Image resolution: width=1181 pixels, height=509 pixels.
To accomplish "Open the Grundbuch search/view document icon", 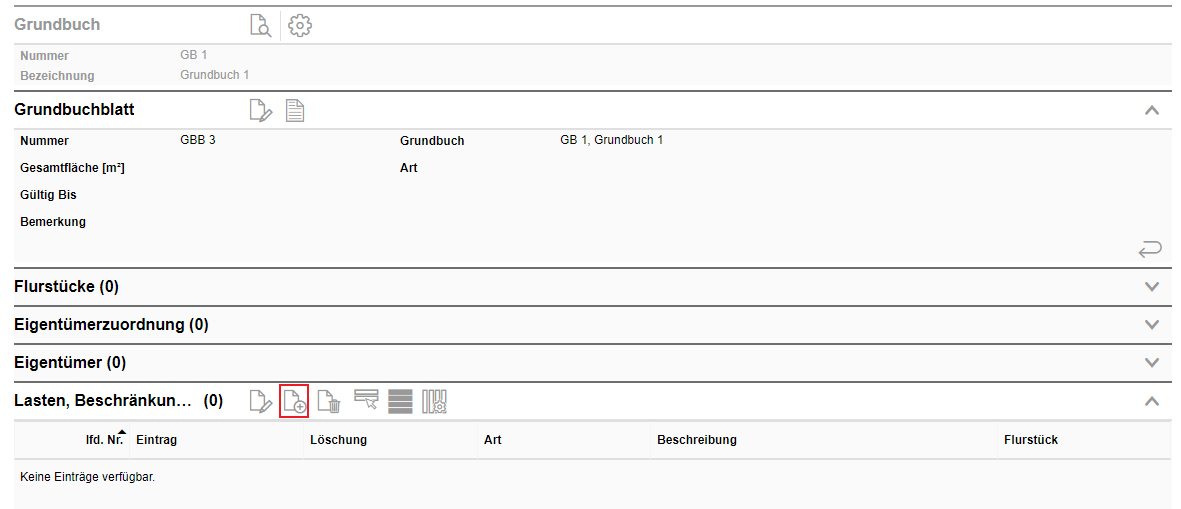I will [260, 26].
